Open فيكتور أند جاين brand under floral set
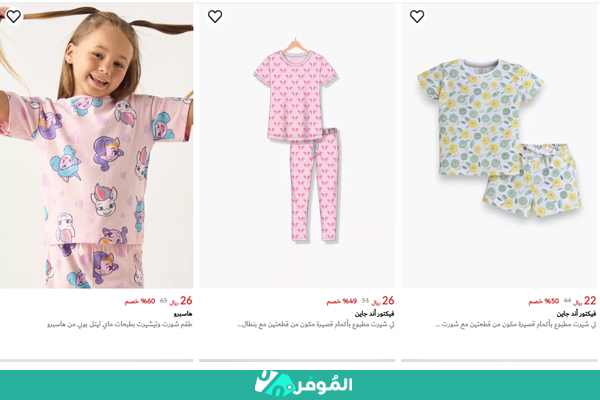 pos(576,314)
